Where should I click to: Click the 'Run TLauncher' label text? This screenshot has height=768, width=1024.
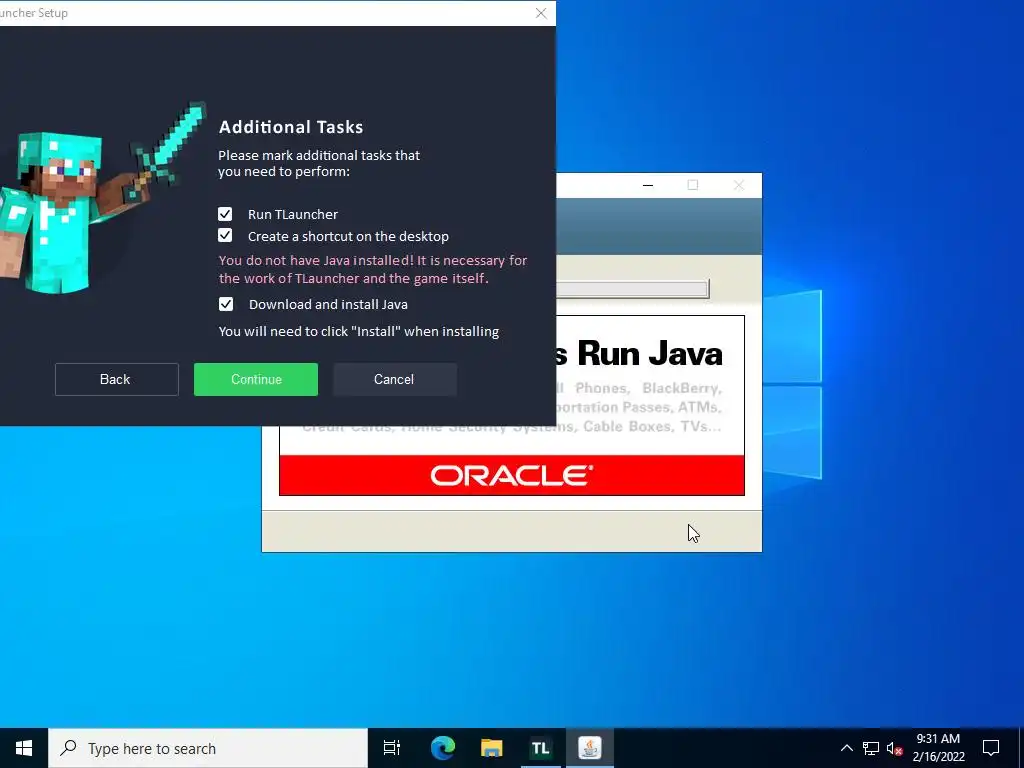click(x=293, y=214)
